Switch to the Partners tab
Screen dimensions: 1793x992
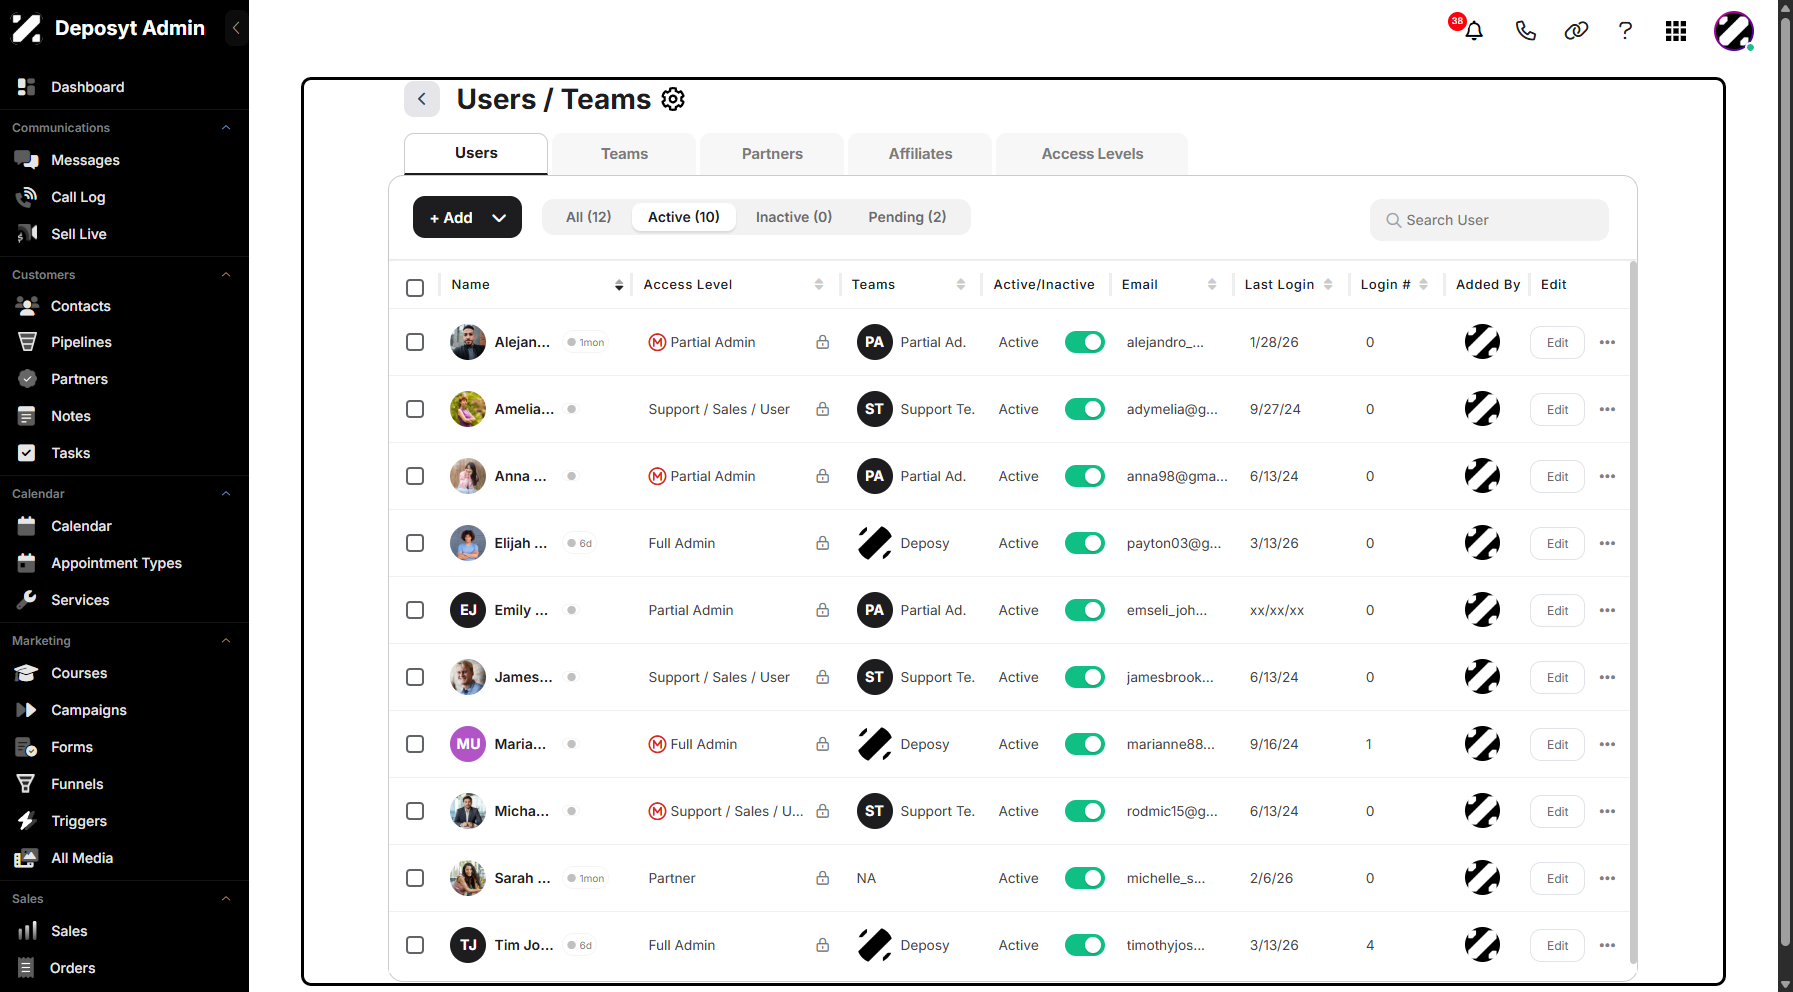tap(772, 154)
